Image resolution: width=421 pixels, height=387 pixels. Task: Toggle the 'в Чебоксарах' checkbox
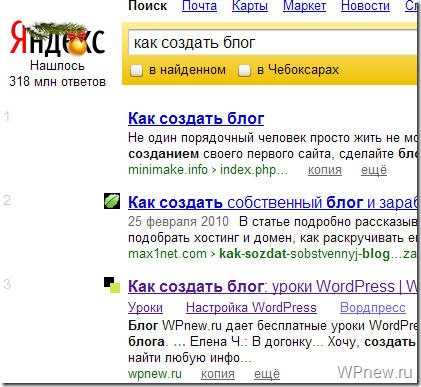(x=244, y=71)
